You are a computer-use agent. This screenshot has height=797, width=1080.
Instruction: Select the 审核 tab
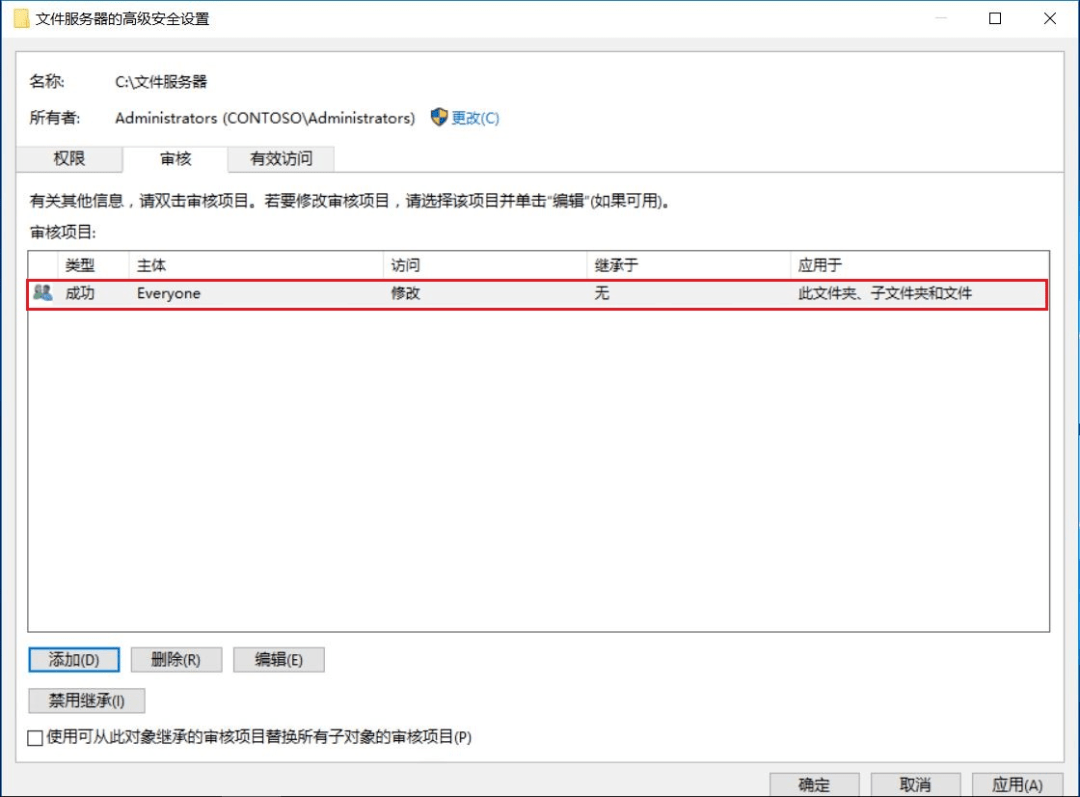pos(176,159)
